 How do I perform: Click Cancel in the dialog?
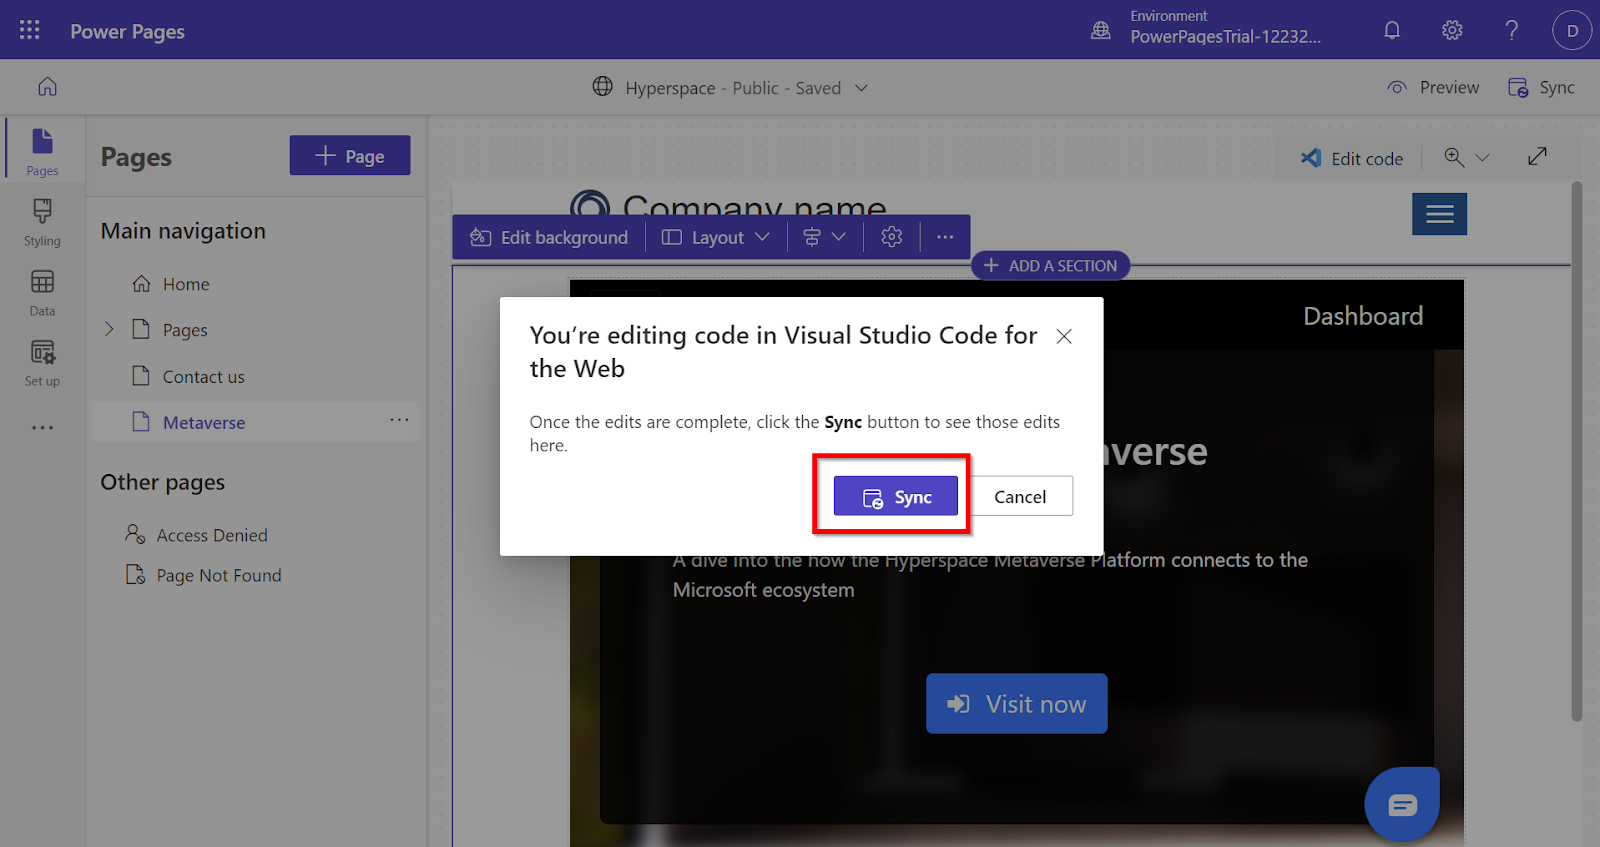1020,496
